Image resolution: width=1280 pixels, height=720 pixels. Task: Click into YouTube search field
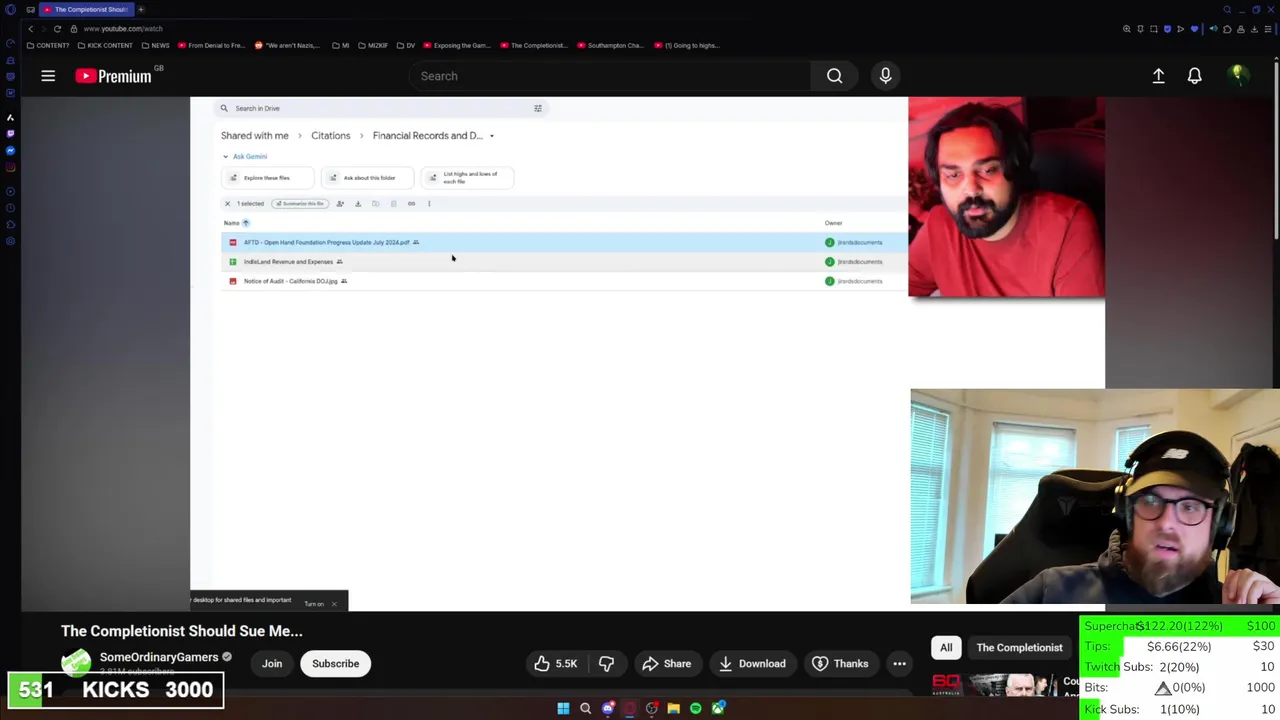tap(610, 76)
